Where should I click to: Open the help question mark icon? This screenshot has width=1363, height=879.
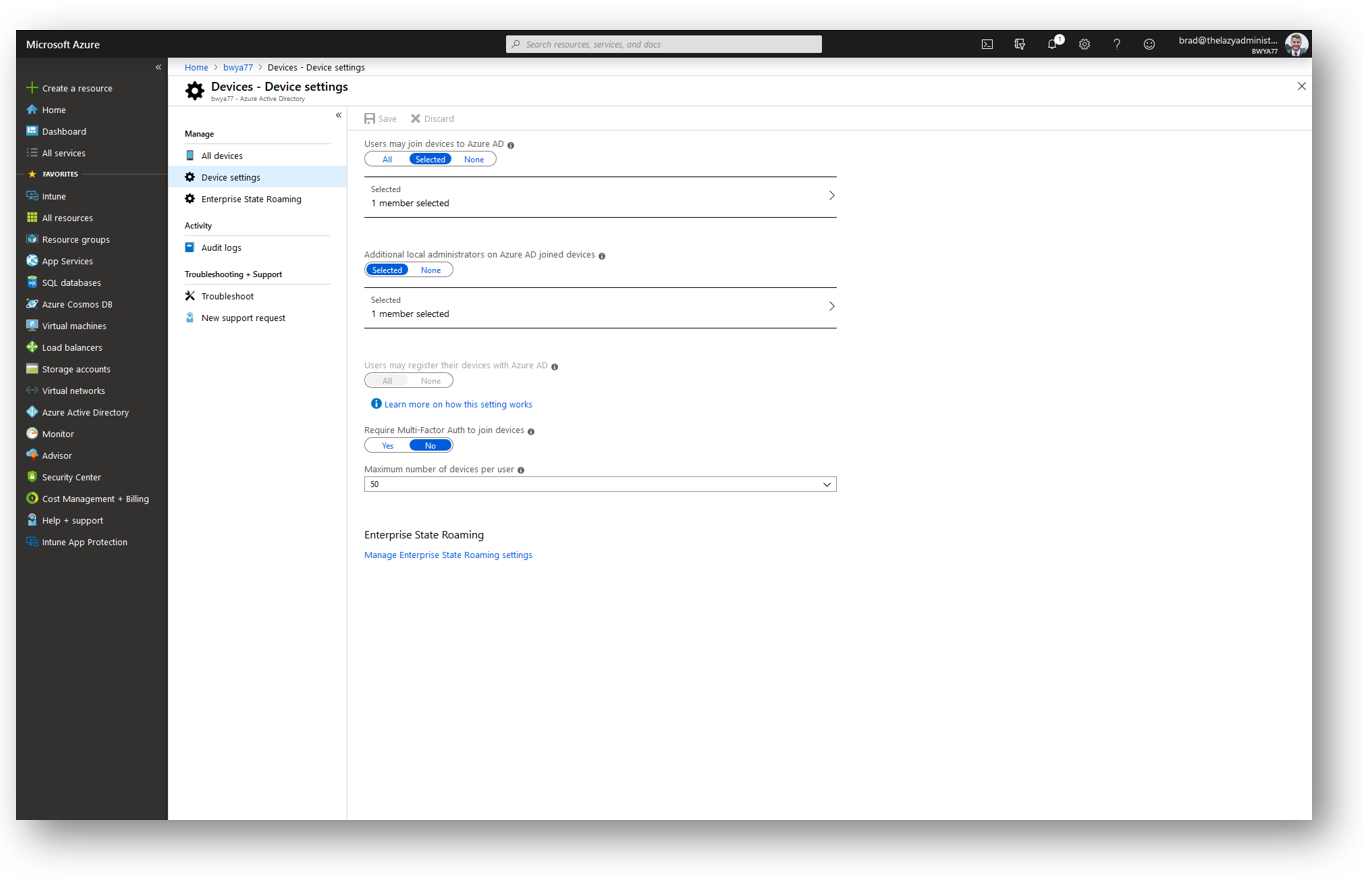point(1117,44)
